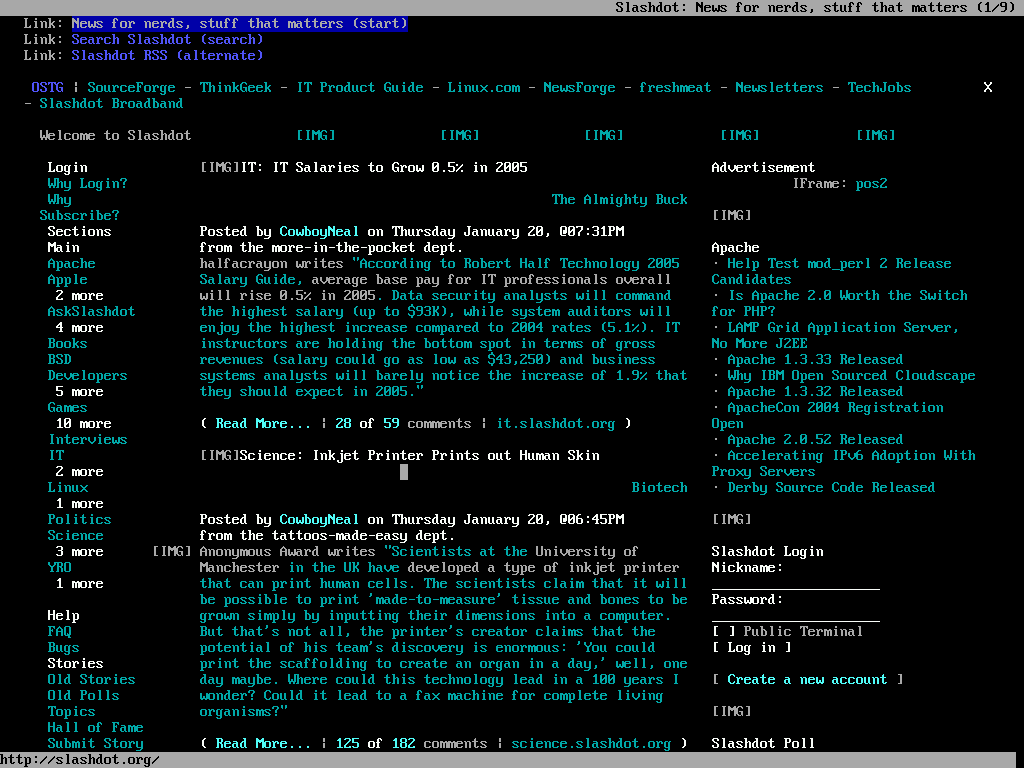Image resolution: width=1024 pixels, height=768 pixels.
Task: Open the IT section in sidebar
Action: click(57, 455)
